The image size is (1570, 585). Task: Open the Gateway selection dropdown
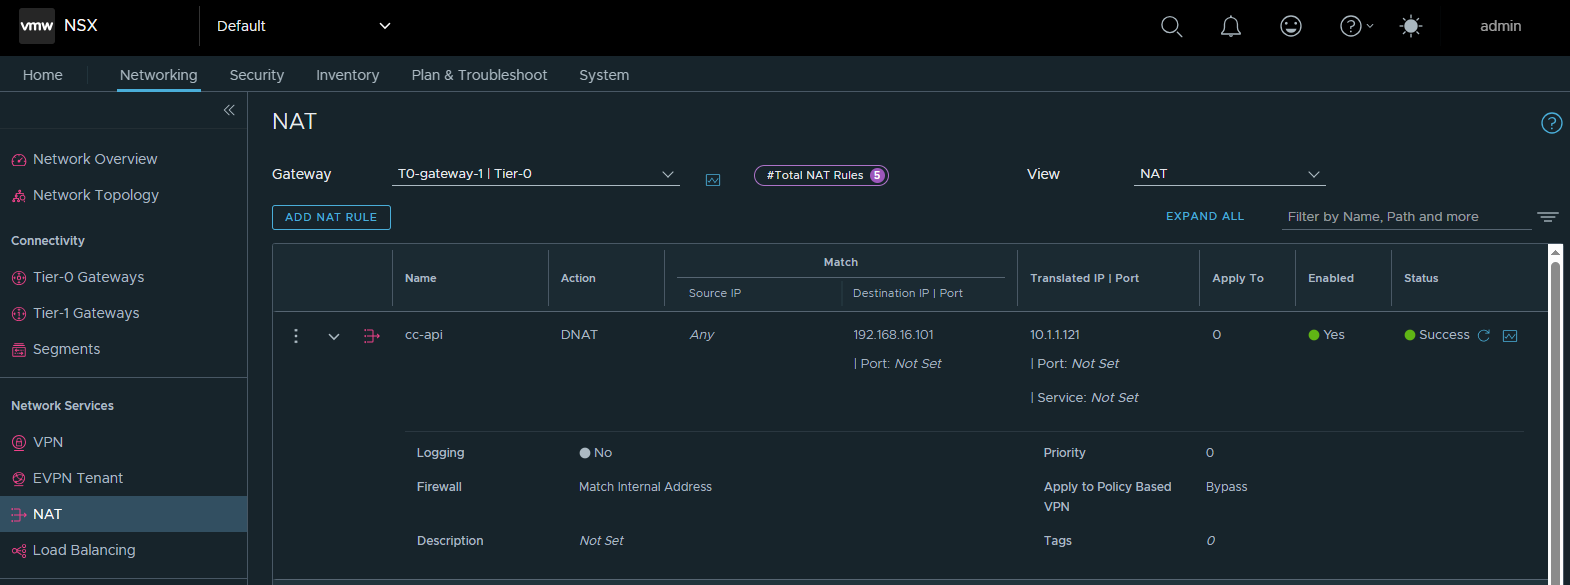pos(536,174)
